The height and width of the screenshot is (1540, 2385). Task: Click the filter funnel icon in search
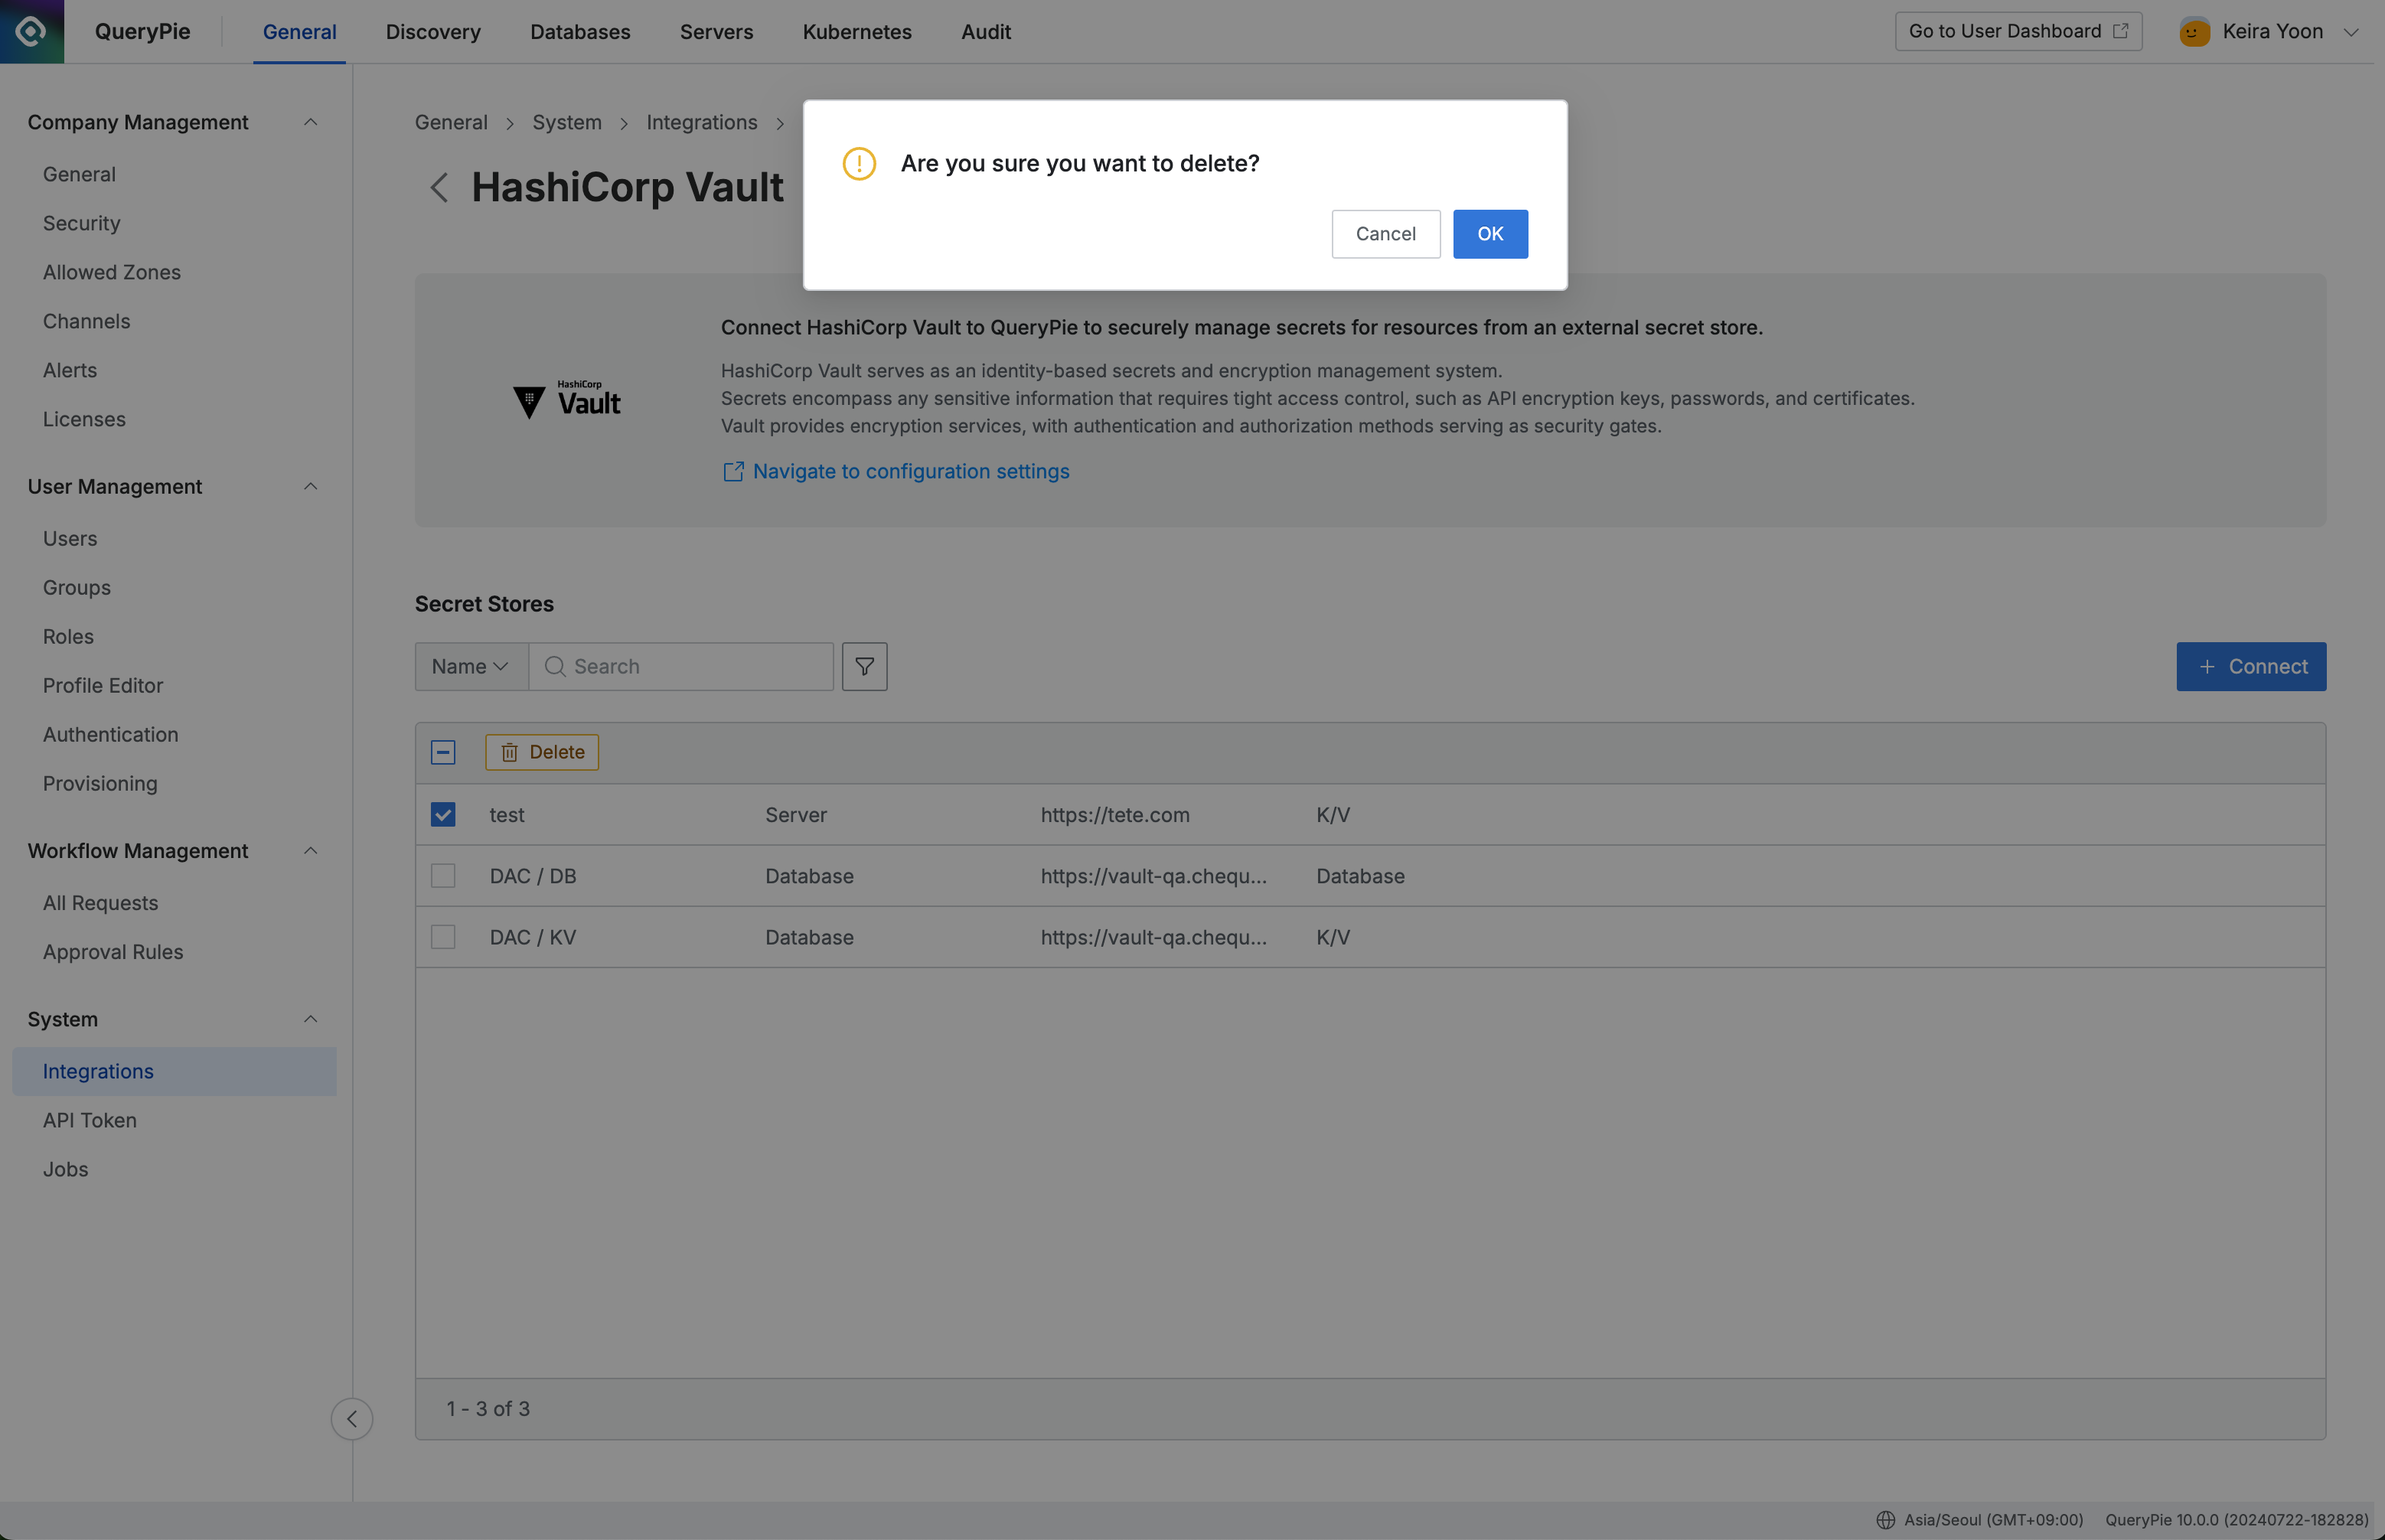tap(864, 666)
